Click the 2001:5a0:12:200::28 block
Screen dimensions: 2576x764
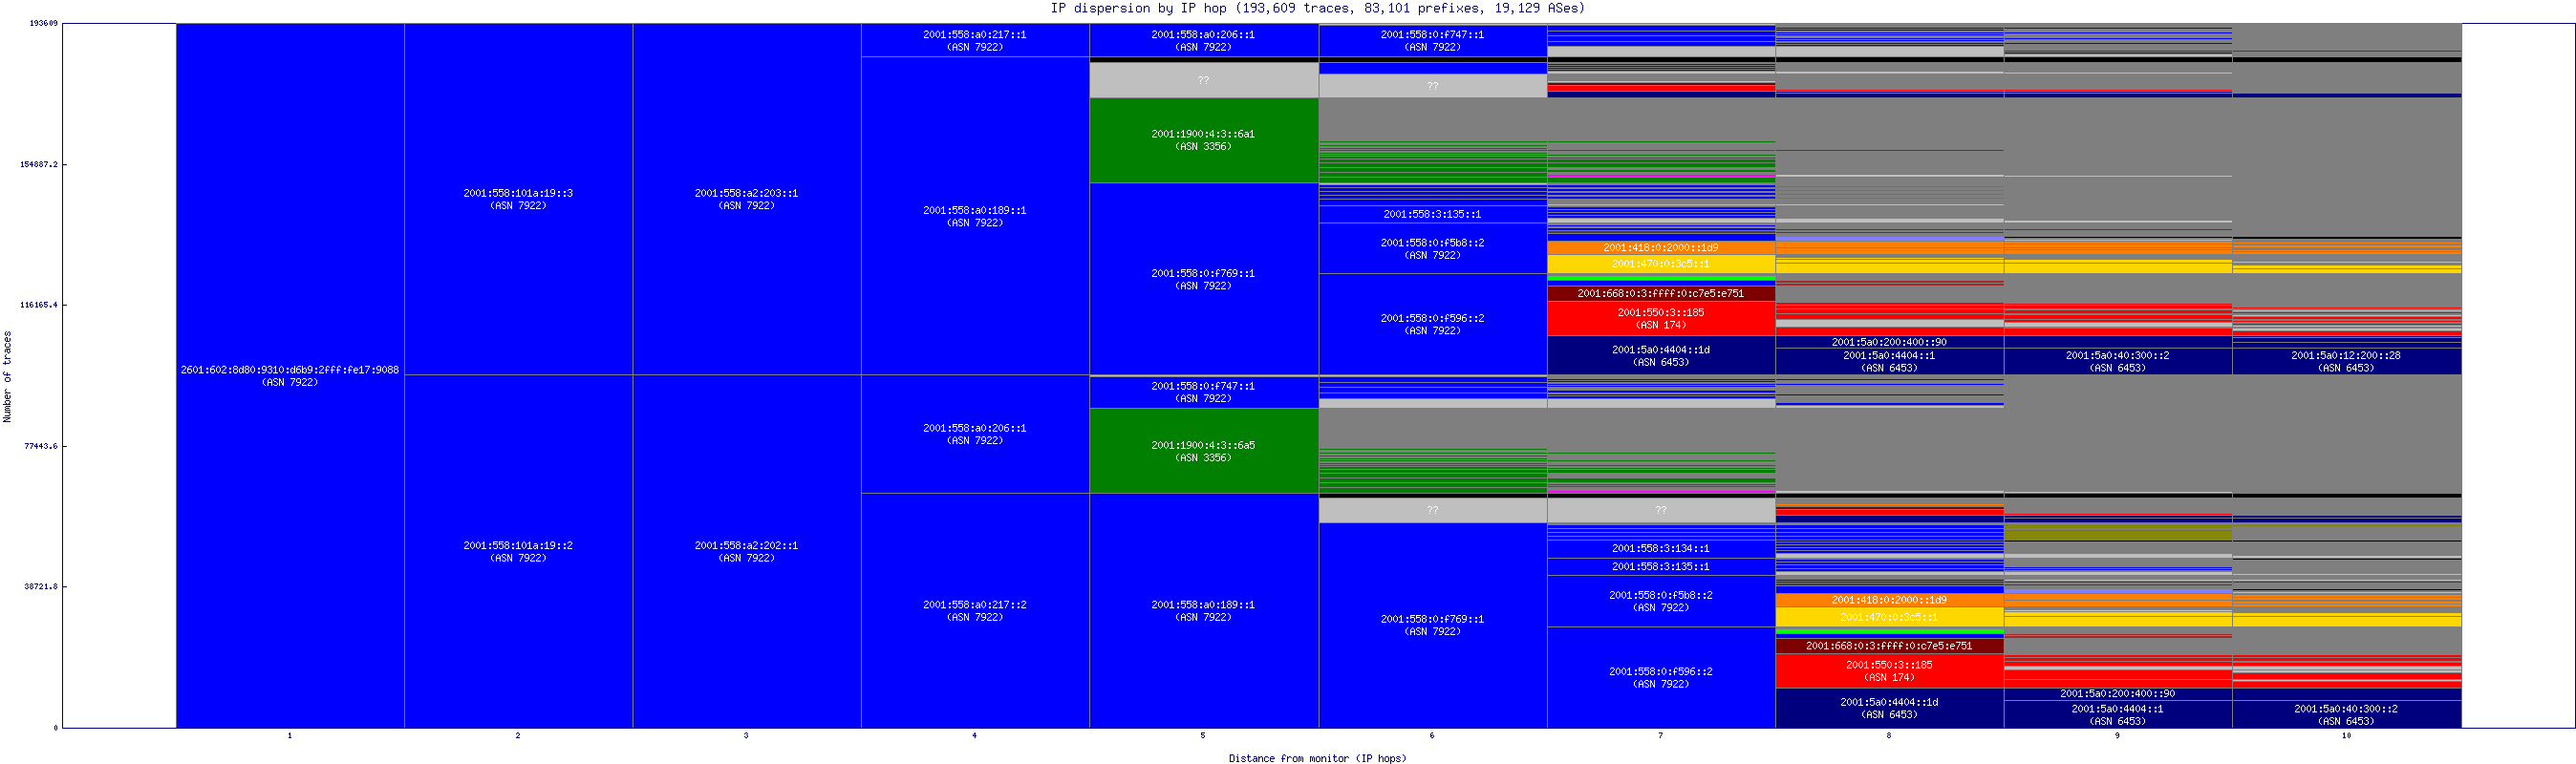(x=2346, y=361)
